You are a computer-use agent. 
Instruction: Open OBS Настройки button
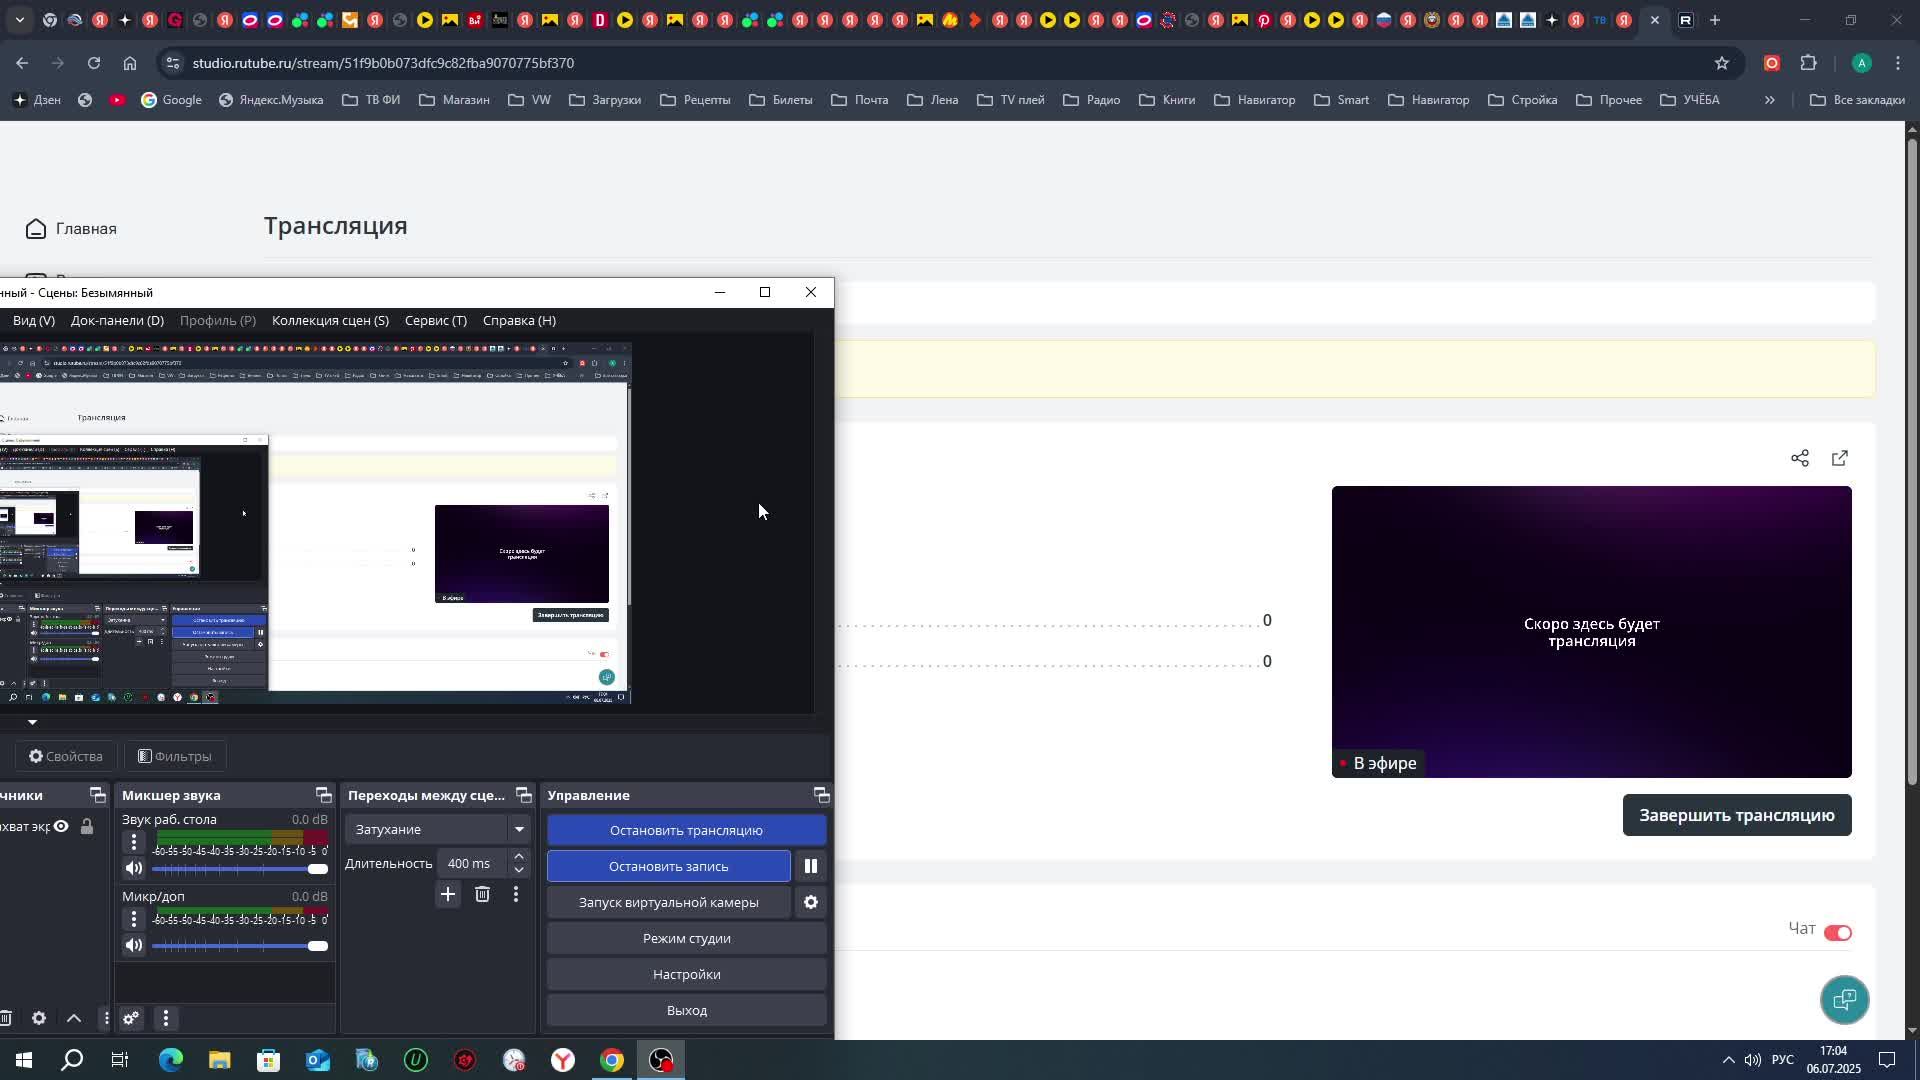click(x=686, y=974)
